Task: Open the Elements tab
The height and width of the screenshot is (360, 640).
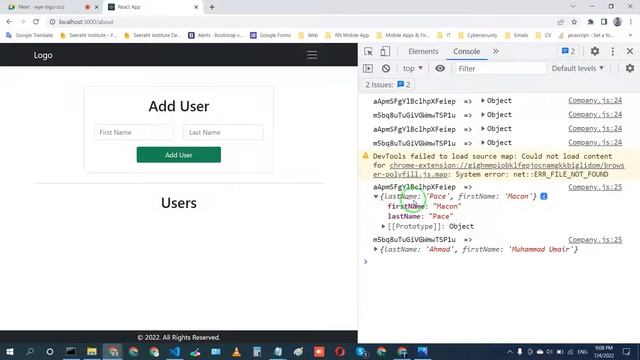Action: coord(423,51)
